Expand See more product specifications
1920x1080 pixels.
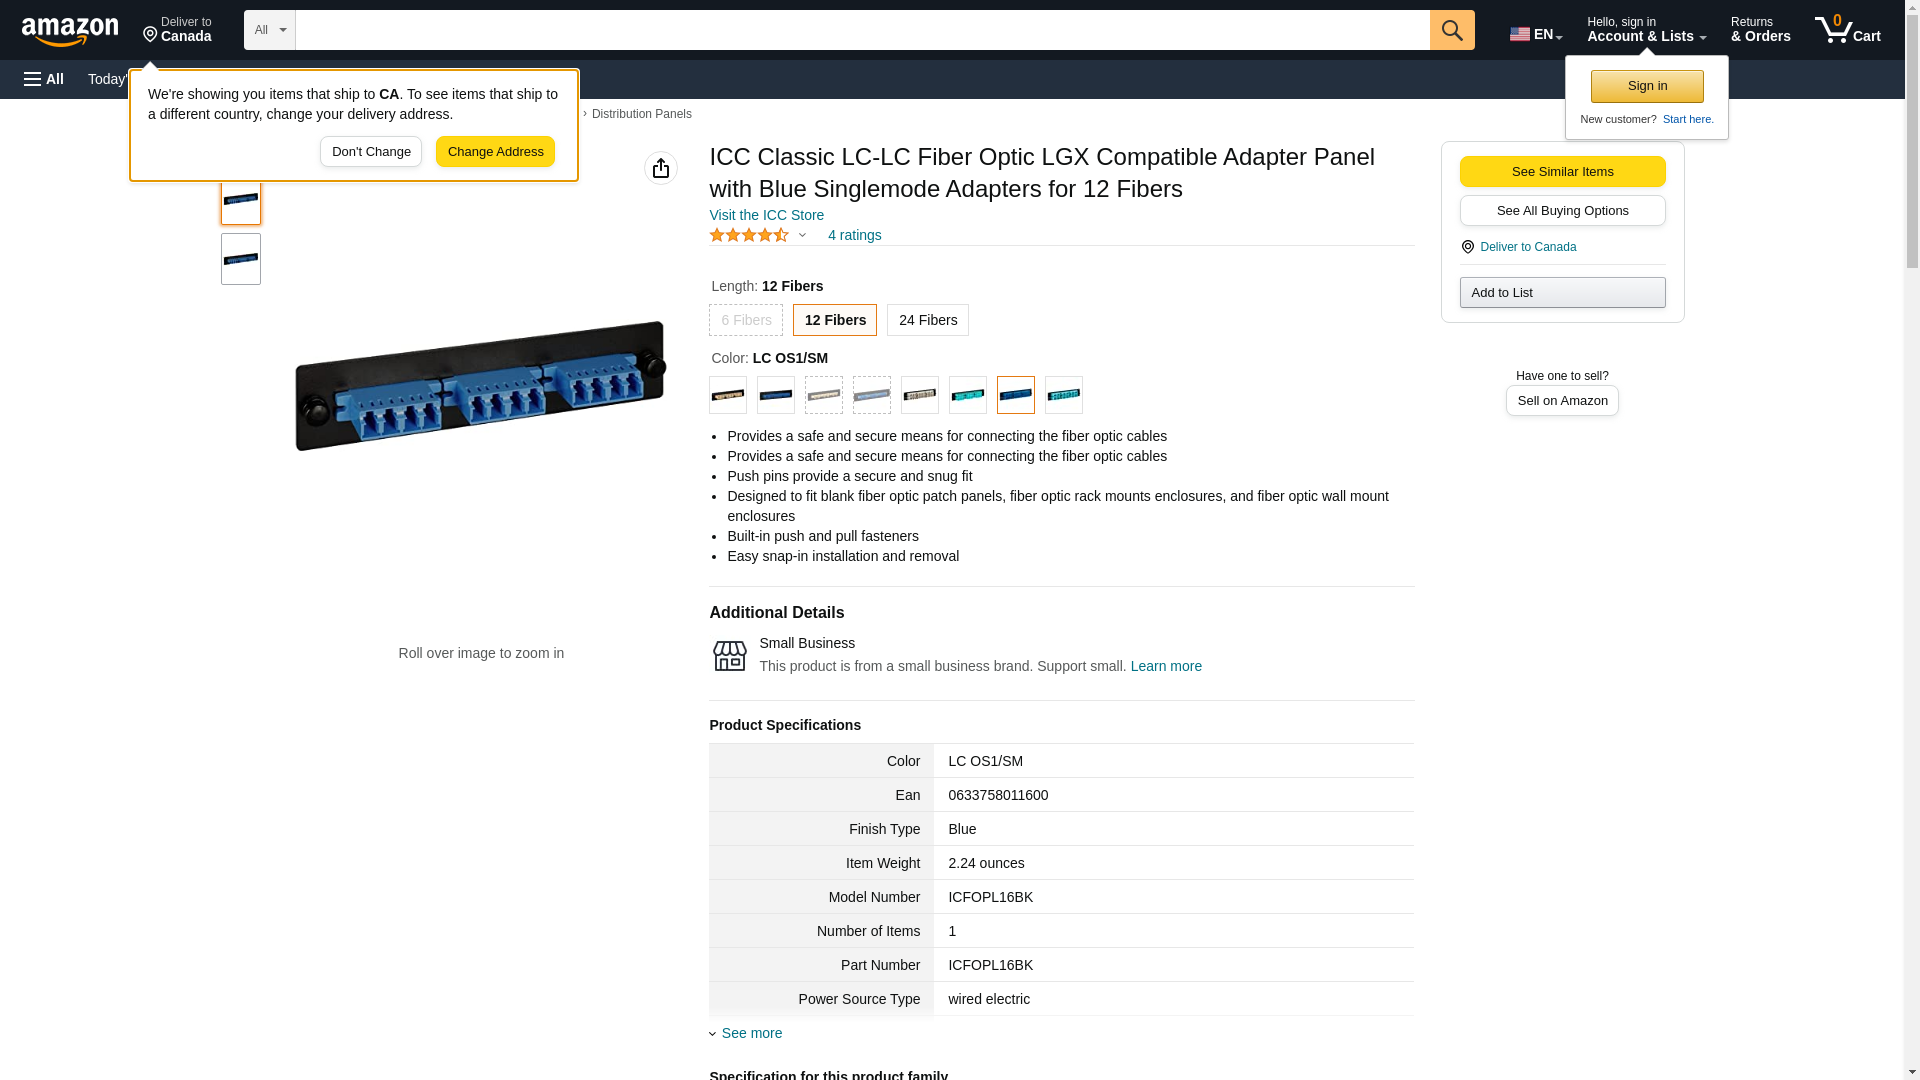[751, 1033]
